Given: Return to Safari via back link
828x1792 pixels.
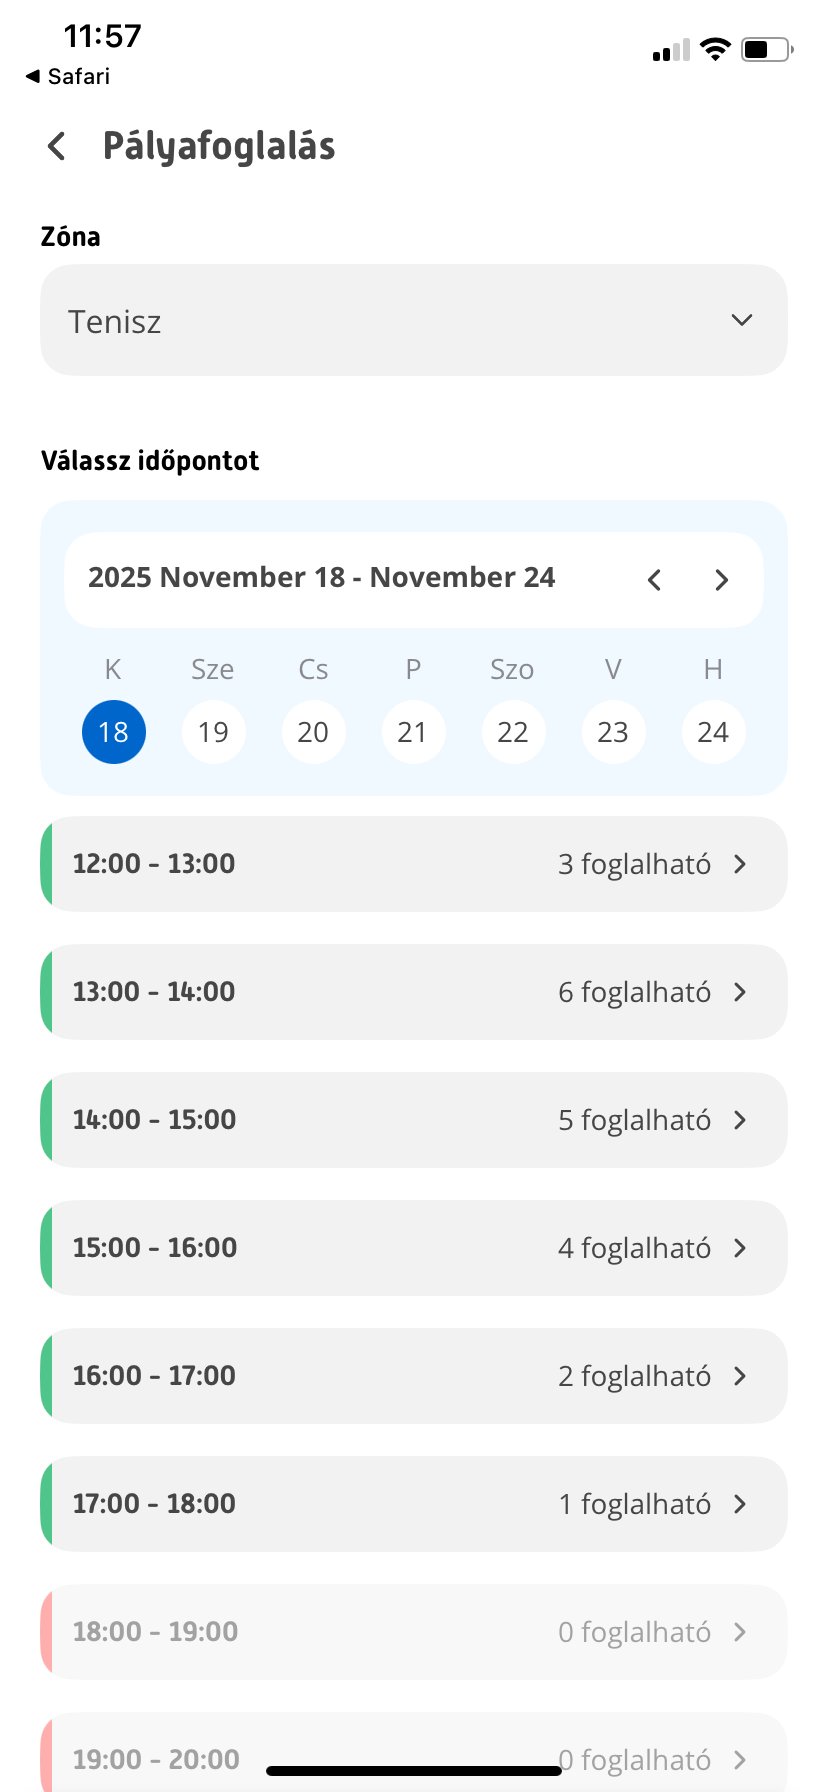Looking at the screenshot, I should (68, 76).
